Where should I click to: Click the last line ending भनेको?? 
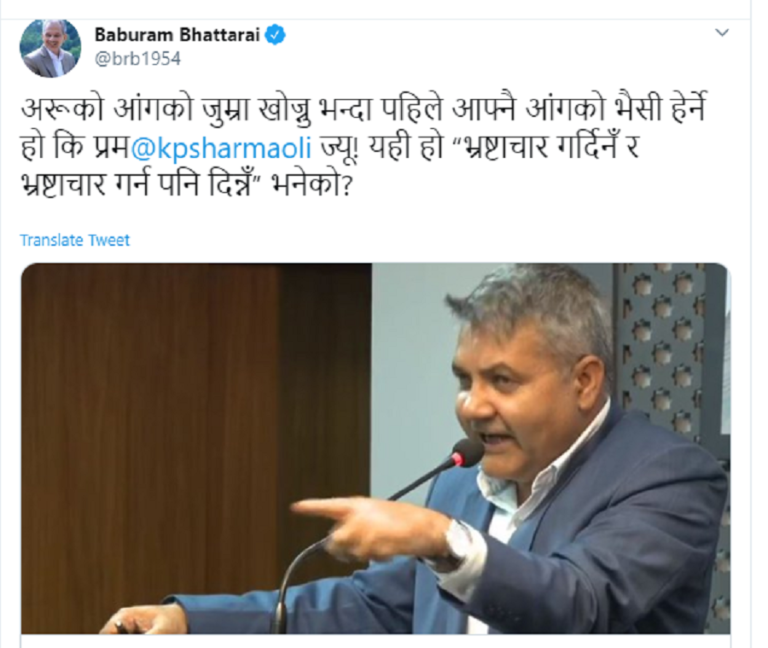click(x=187, y=185)
